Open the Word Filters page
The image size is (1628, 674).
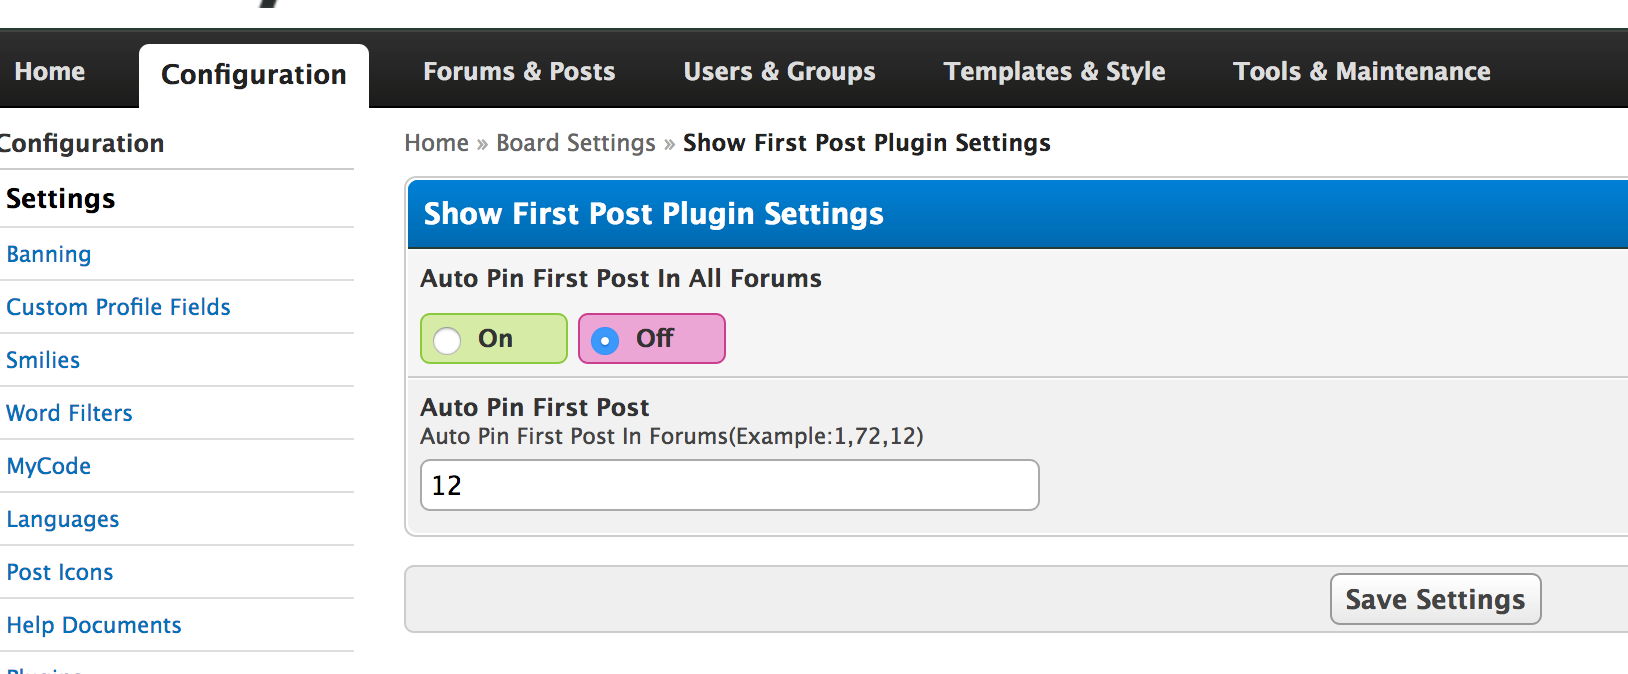(69, 413)
